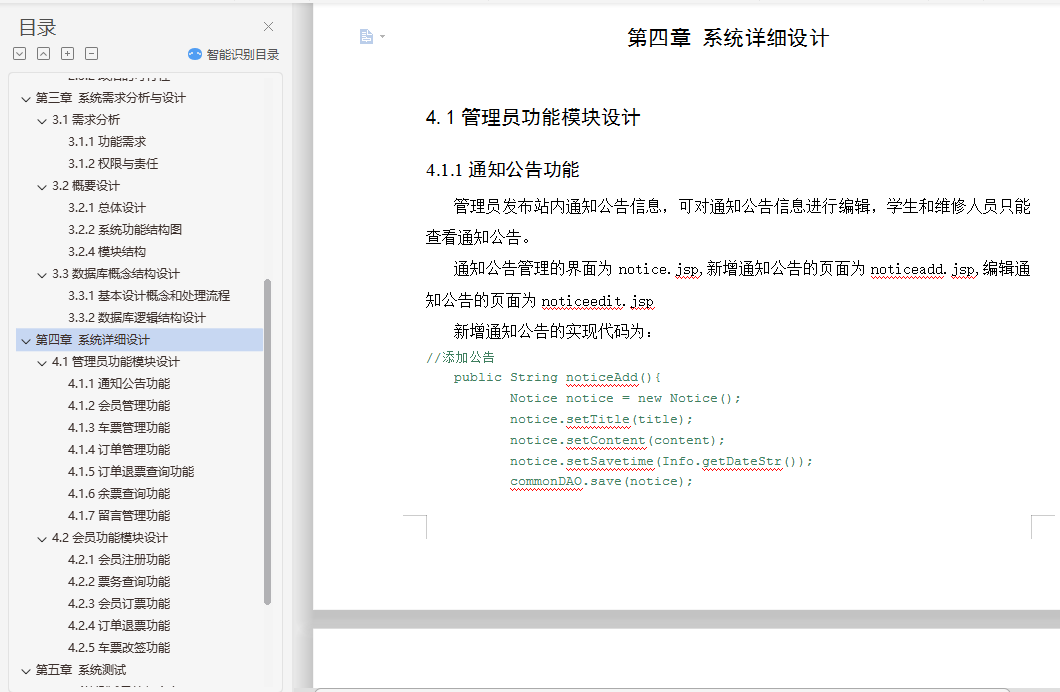Go to 4.2.5 车票改签功能
1060x692 pixels.
coord(119,647)
